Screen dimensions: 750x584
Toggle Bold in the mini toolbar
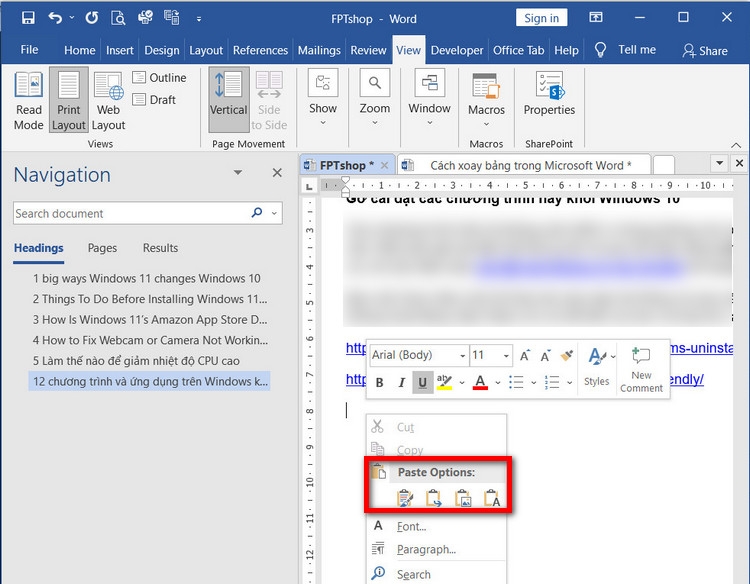click(x=380, y=382)
